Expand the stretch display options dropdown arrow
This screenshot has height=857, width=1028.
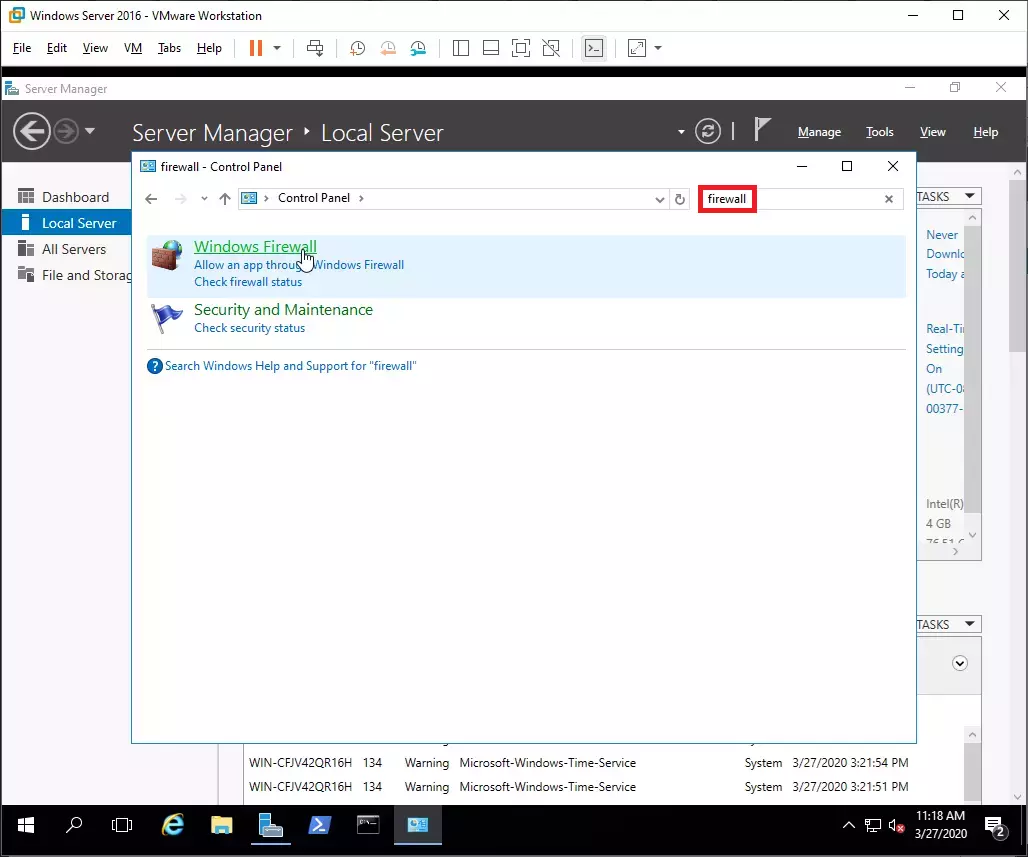pyautogui.click(x=658, y=48)
